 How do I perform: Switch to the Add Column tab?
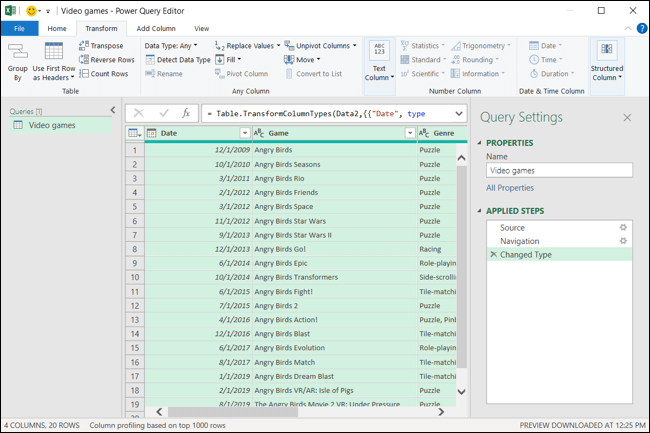pos(156,29)
